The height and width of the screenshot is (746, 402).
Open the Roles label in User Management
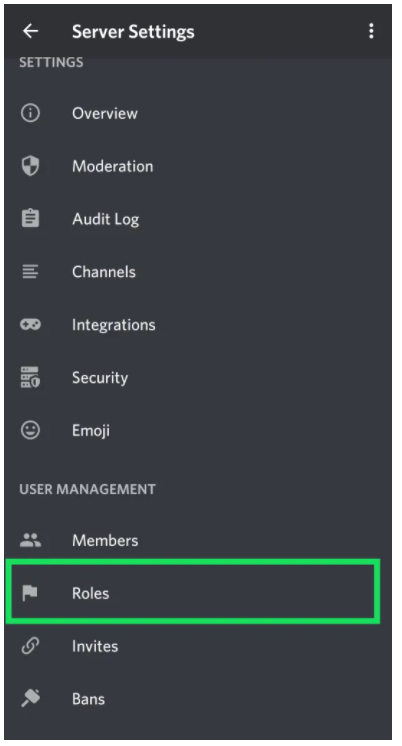pyautogui.click(x=90, y=593)
